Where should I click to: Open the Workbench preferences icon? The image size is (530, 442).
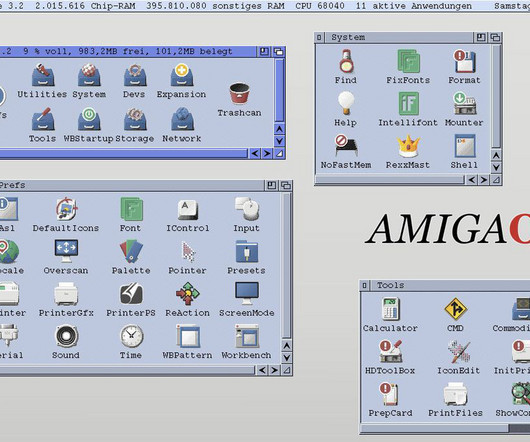pos(247,336)
